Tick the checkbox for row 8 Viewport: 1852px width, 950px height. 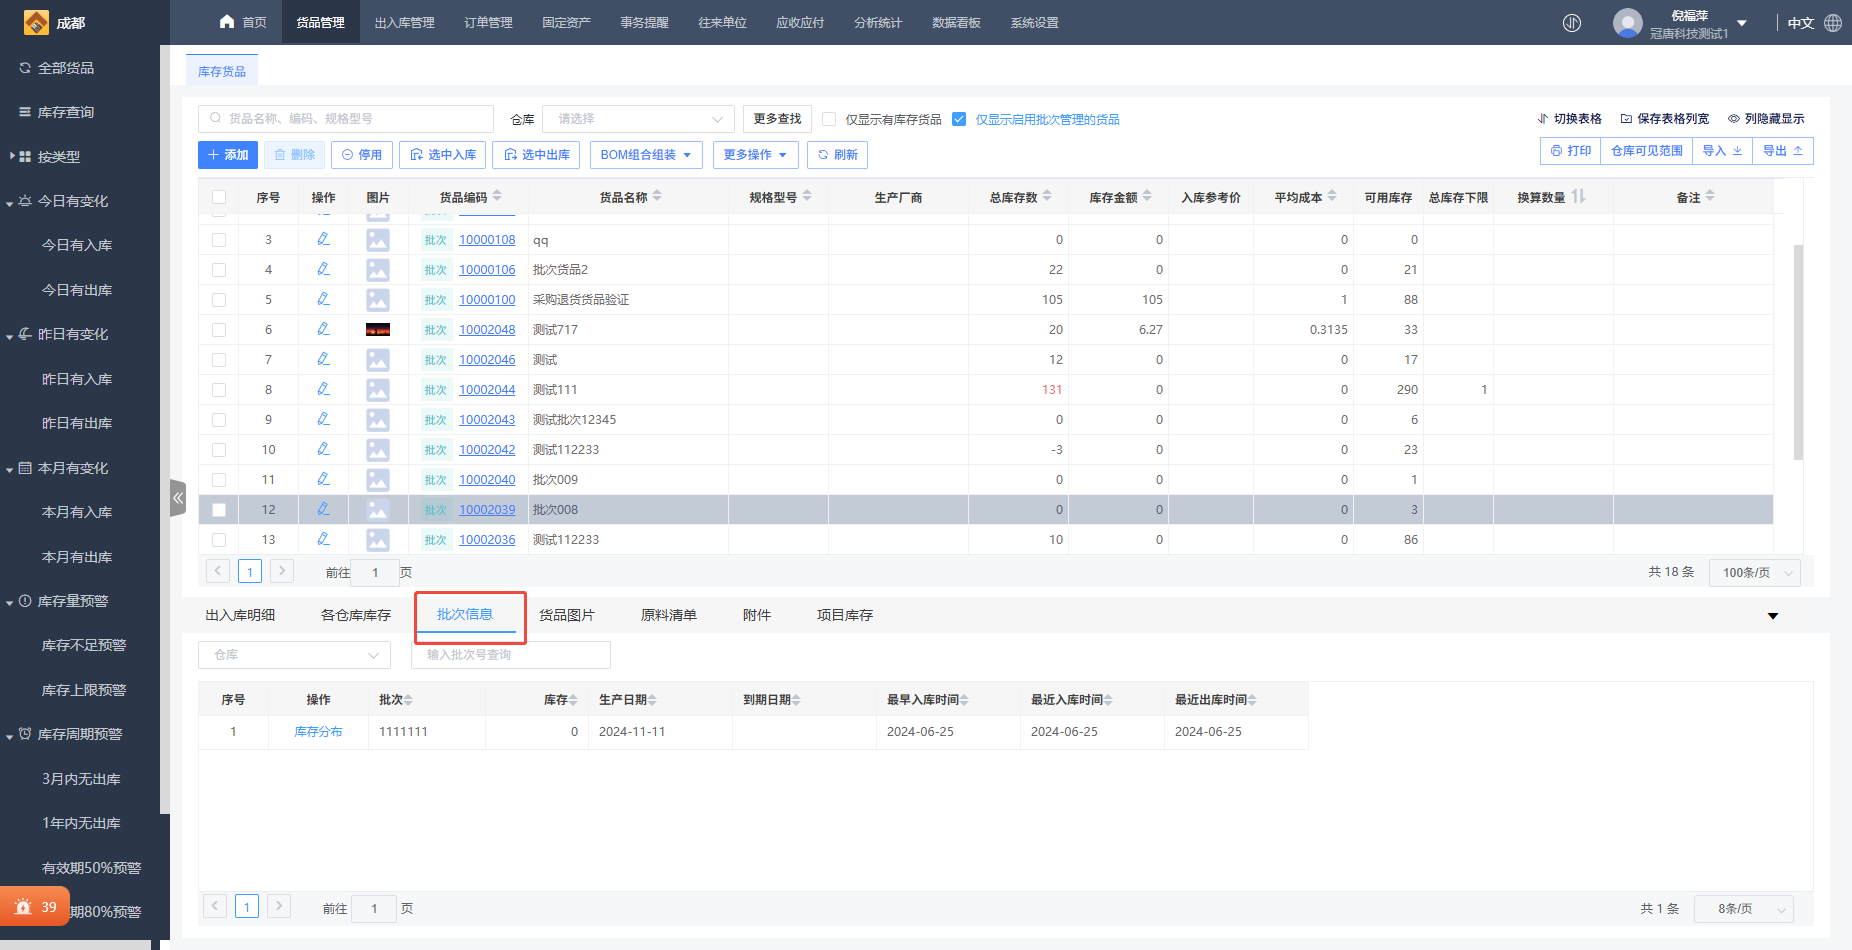click(219, 390)
